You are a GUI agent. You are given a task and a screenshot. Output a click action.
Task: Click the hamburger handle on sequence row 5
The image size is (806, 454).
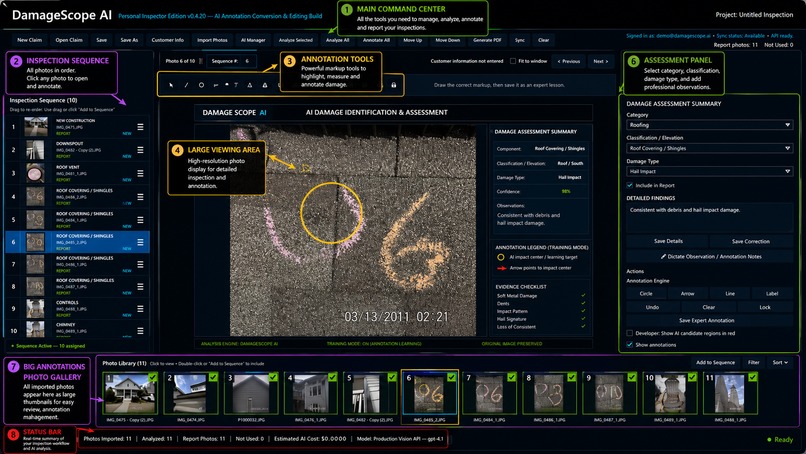(x=140, y=220)
